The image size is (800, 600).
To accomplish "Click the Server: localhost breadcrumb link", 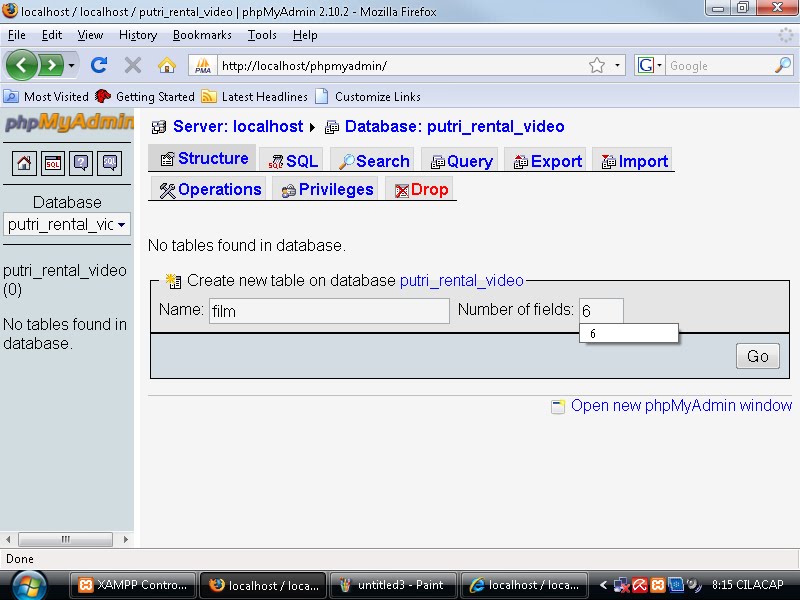I will [x=238, y=127].
